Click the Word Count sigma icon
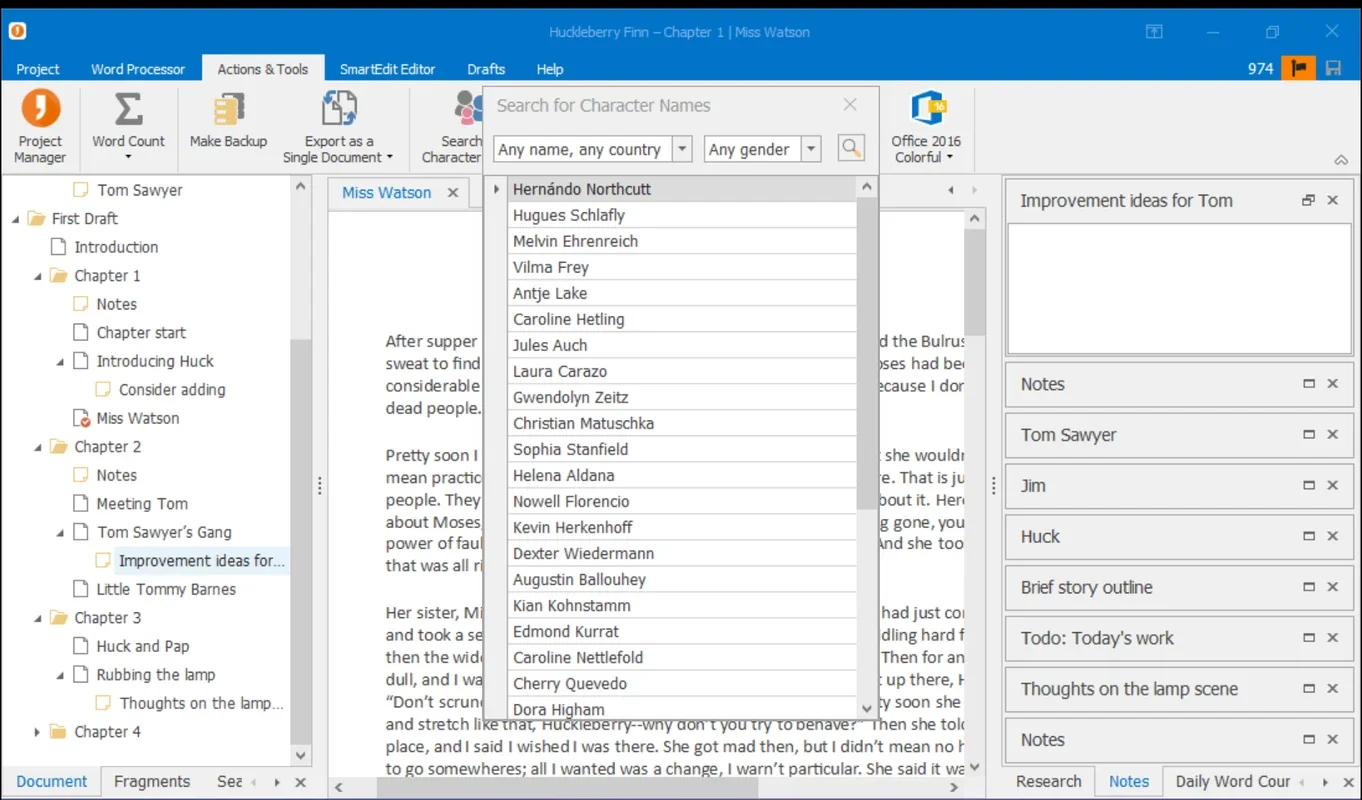The width and height of the screenshot is (1362, 800). [x=128, y=108]
